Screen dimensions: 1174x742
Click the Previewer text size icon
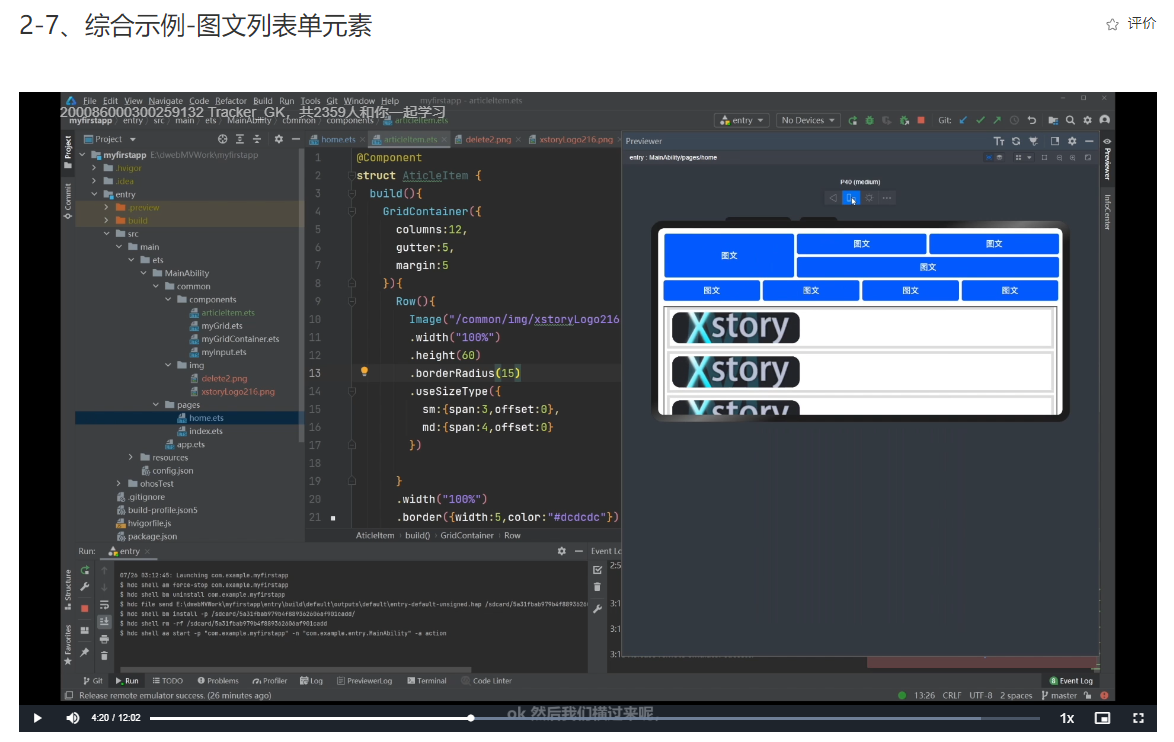click(999, 141)
